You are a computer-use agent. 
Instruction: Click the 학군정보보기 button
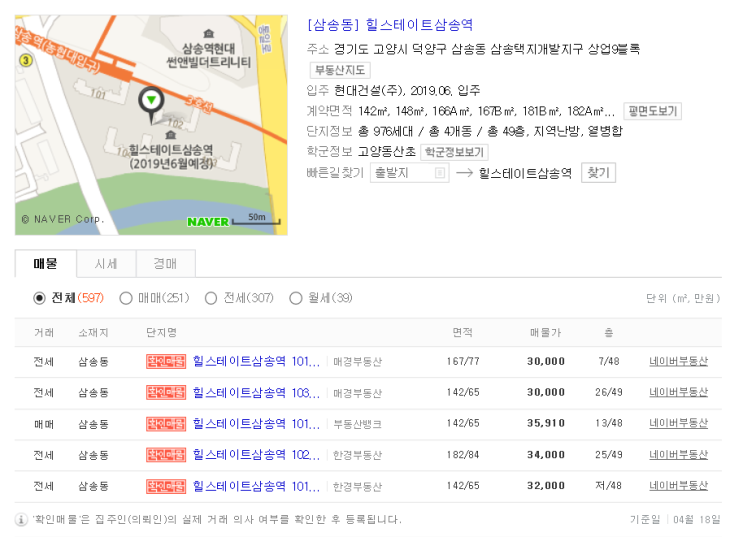pyautogui.click(x=454, y=152)
